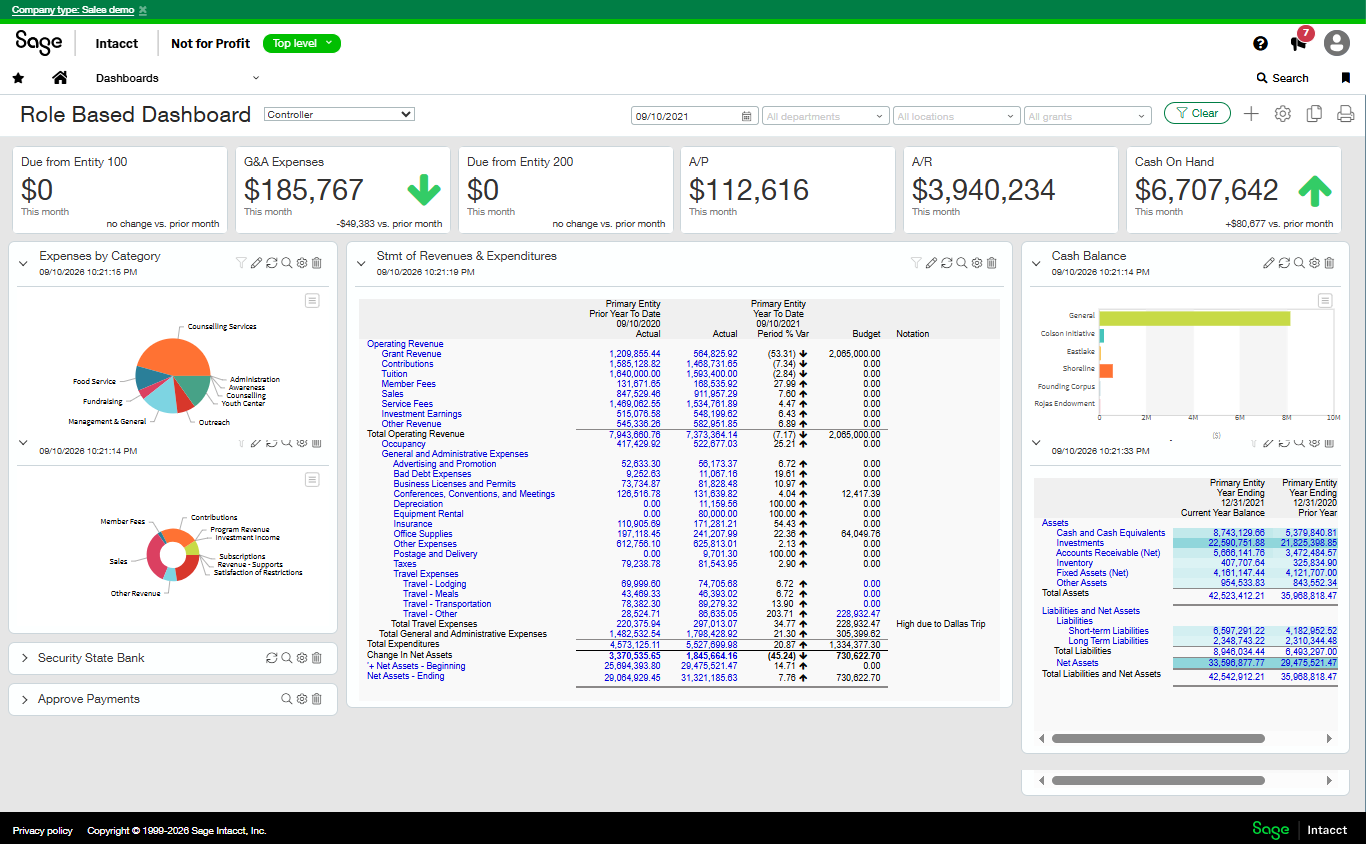Click the Clear filters button

[1197, 114]
